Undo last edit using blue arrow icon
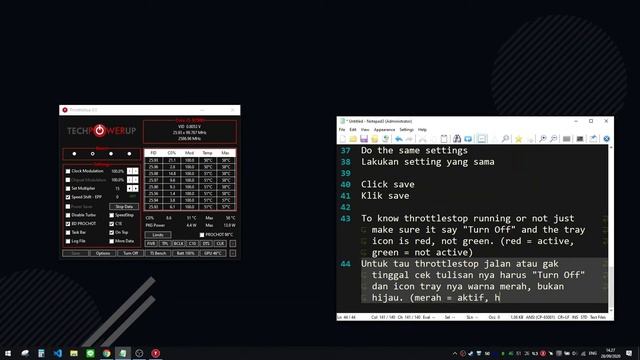 (x=398, y=139)
